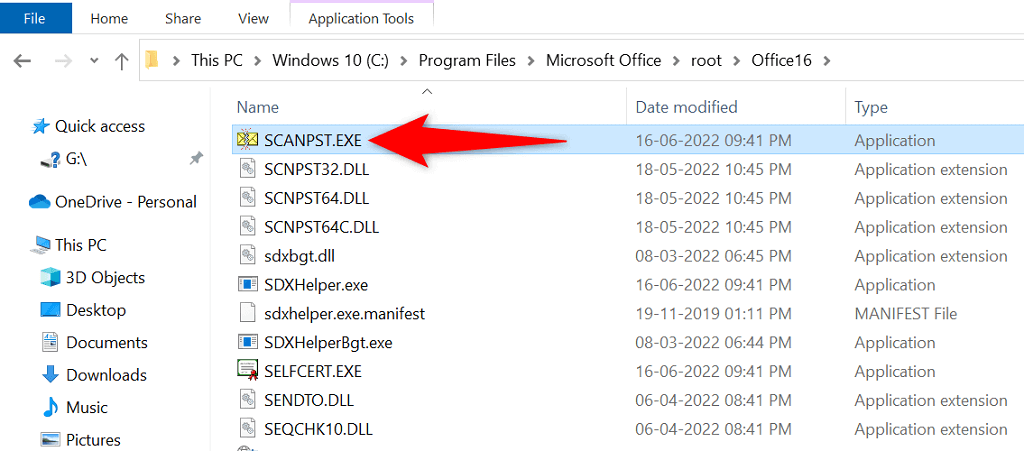
Task: Click the OneDrive cloud icon
Action: coord(40,202)
